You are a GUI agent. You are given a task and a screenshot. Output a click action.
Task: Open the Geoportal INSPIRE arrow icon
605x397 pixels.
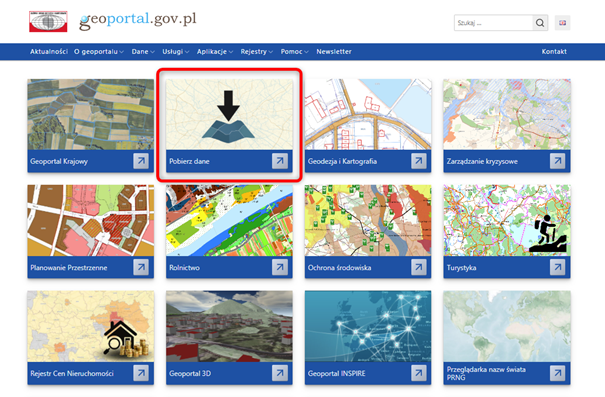pyautogui.click(x=419, y=373)
